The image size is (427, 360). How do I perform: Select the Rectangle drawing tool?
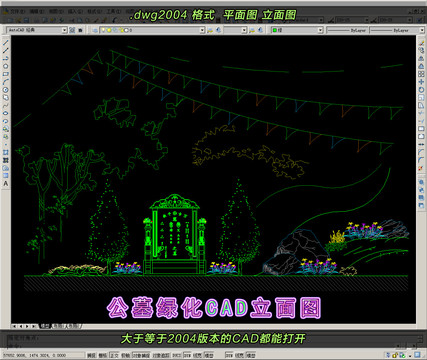point(6,74)
